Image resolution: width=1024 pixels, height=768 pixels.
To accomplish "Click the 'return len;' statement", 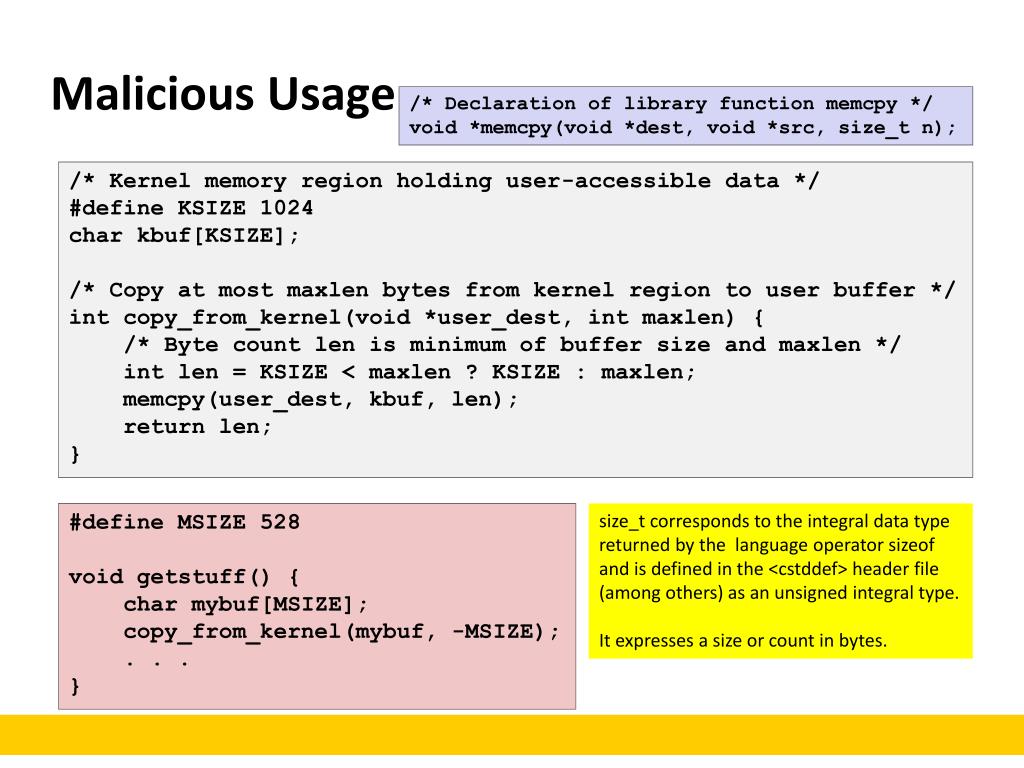I will [197, 427].
